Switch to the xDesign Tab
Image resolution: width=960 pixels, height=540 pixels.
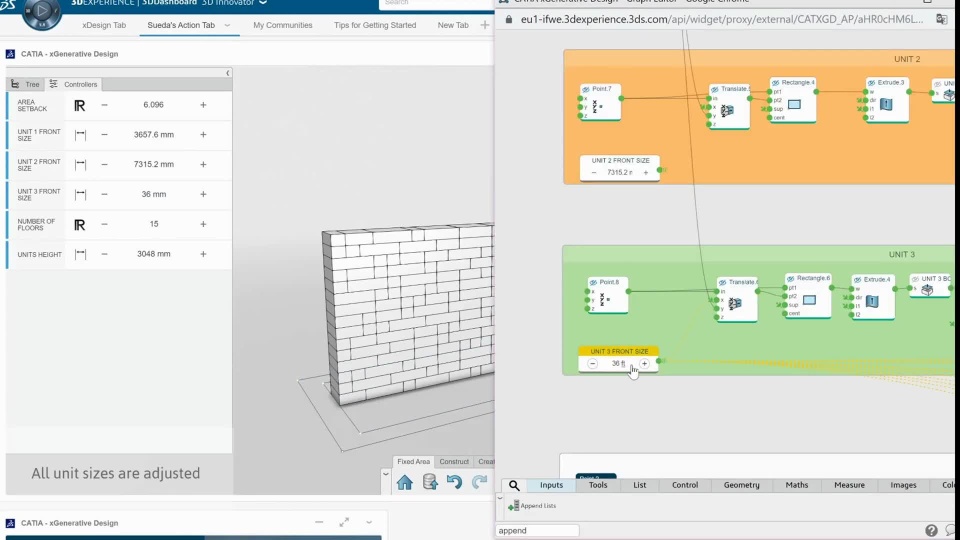(x=104, y=25)
